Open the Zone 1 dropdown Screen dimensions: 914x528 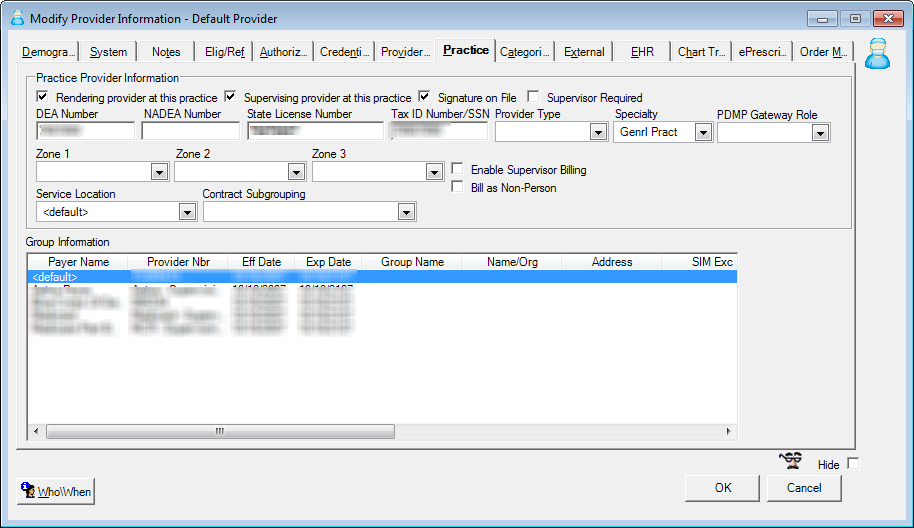click(x=159, y=172)
